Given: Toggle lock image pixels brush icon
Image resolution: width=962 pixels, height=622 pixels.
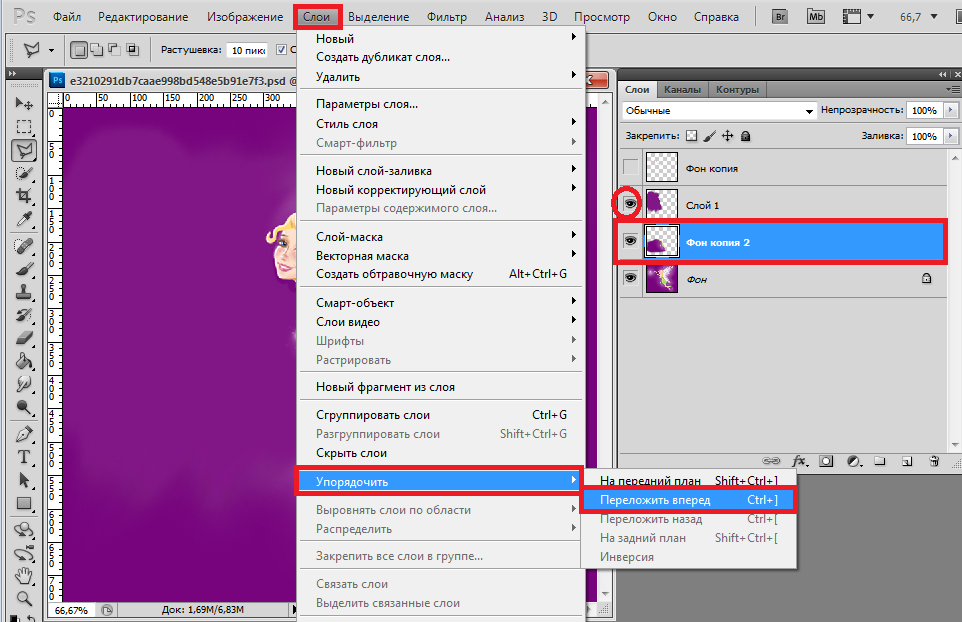Looking at the screenshot, I should pyautogui.click(x=710, y=136).
